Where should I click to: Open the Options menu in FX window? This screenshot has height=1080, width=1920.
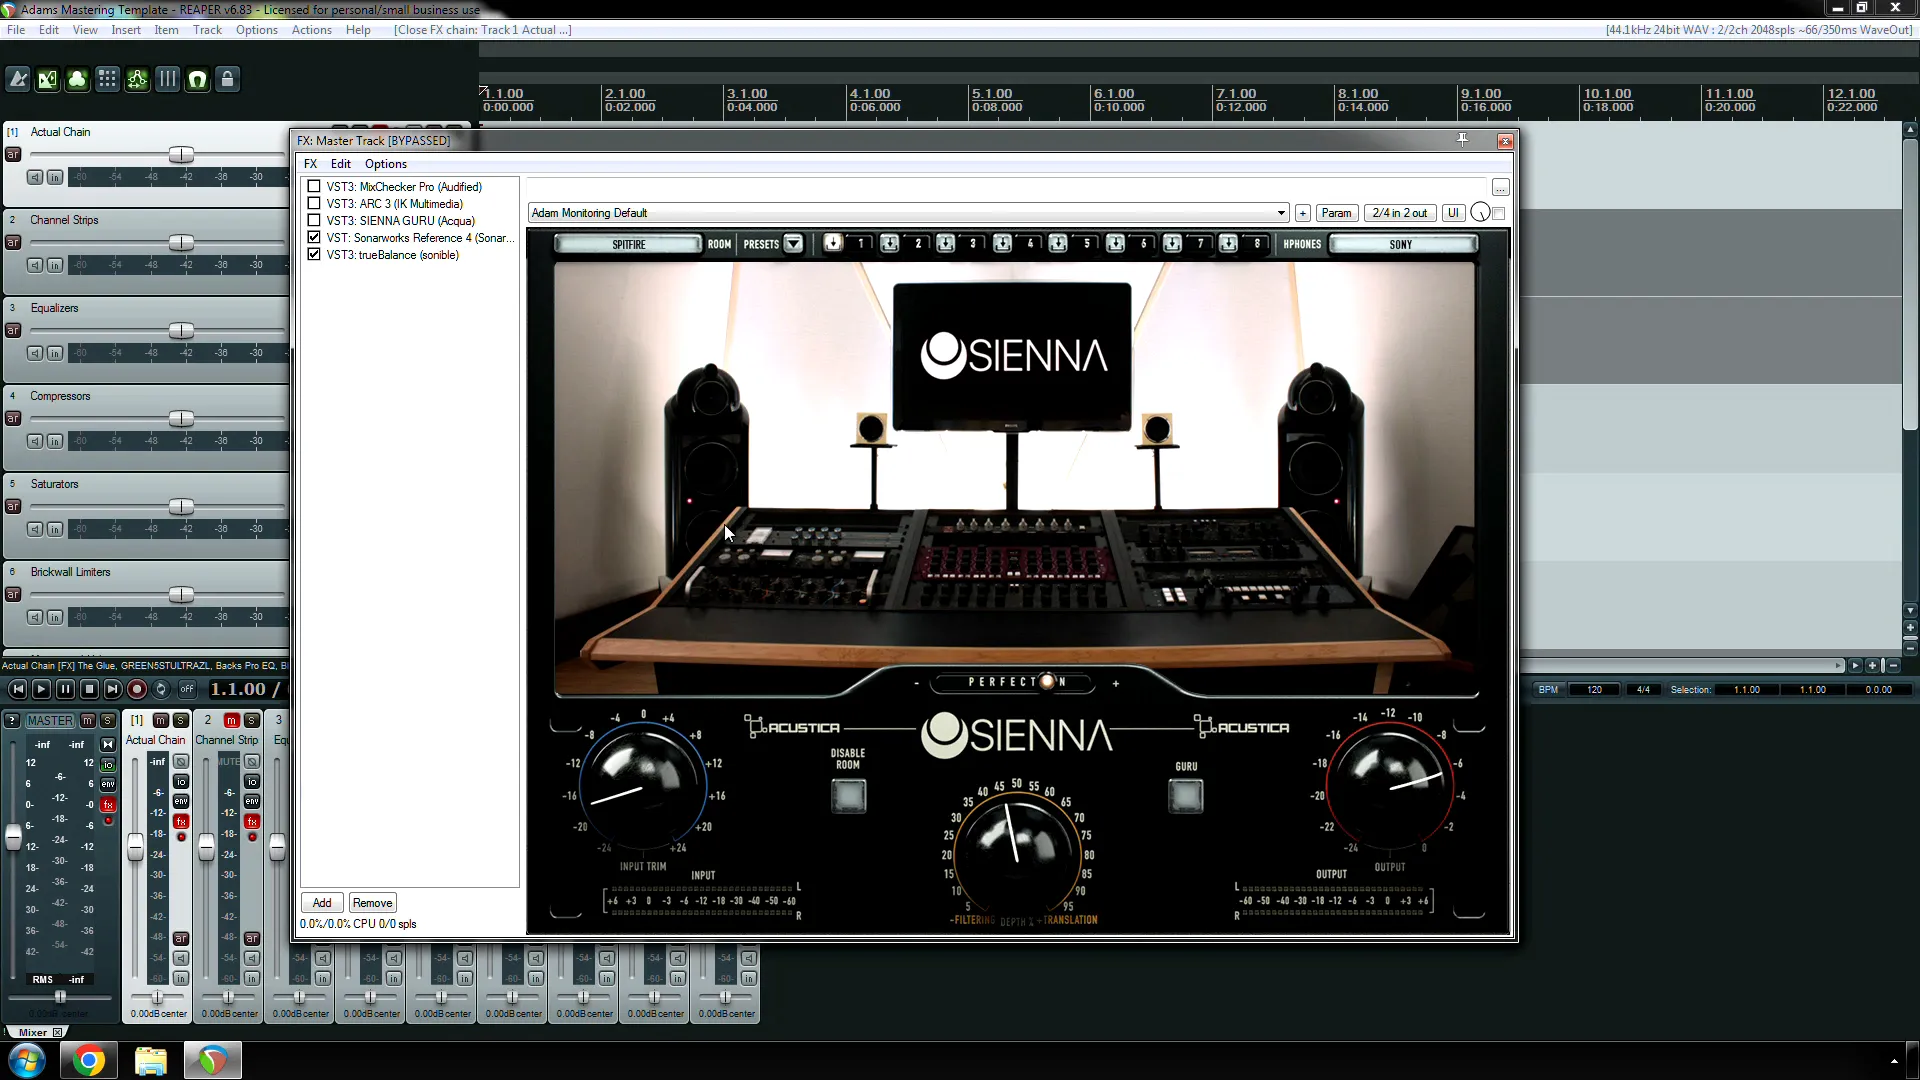[x=385, y=164]
